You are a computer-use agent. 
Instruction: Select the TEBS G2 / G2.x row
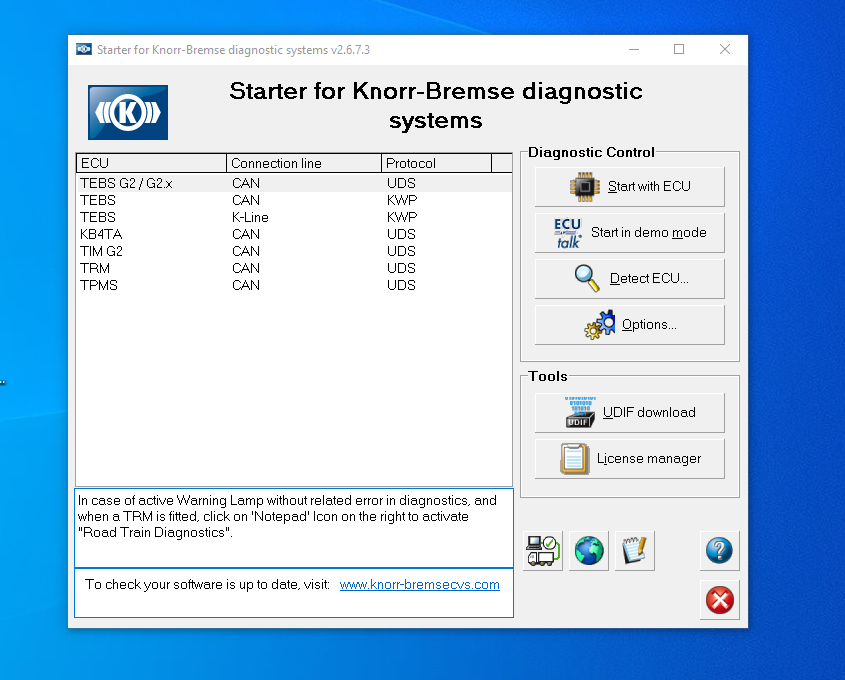coord(294,183)
